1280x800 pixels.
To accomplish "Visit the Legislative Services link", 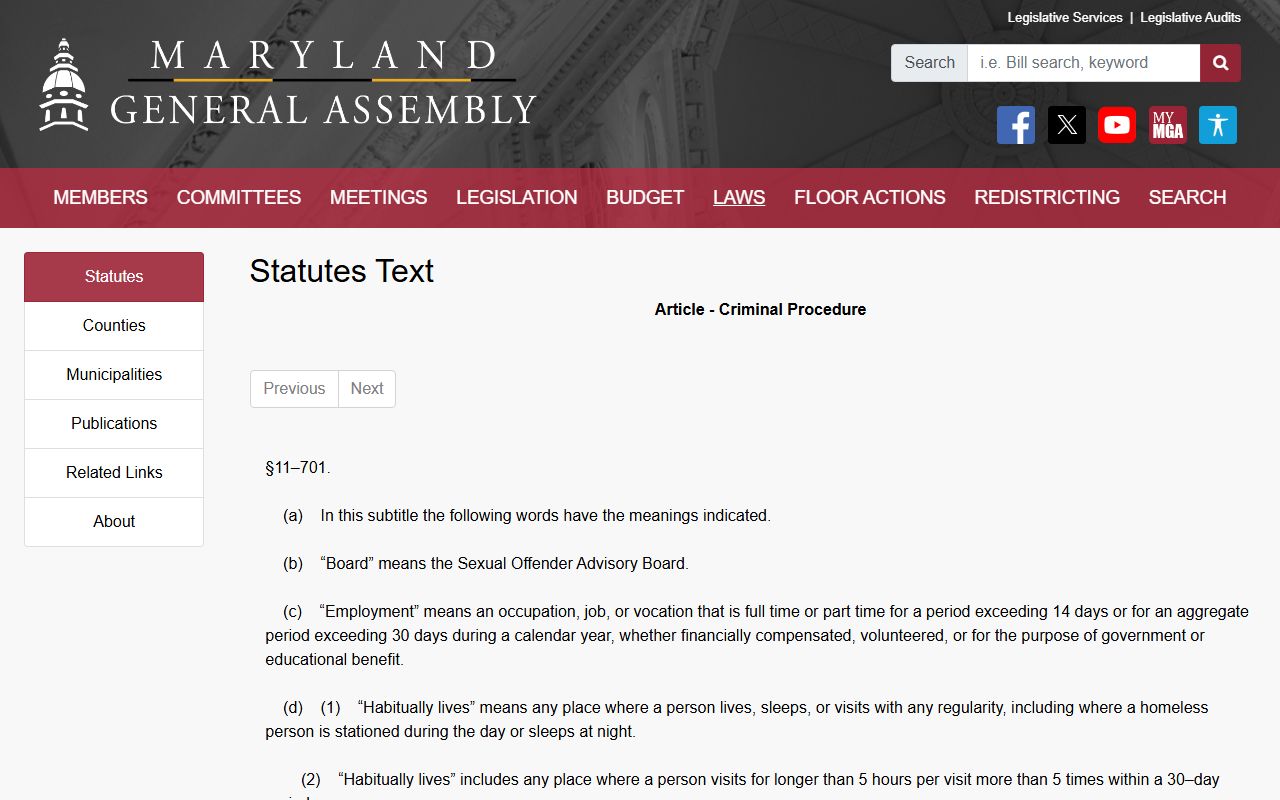I will point(1065,18).
